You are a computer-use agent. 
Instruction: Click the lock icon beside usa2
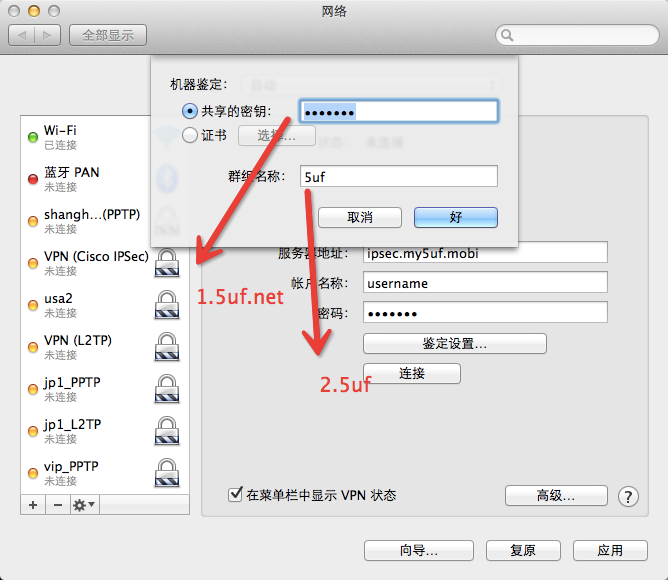click(166, 305)
